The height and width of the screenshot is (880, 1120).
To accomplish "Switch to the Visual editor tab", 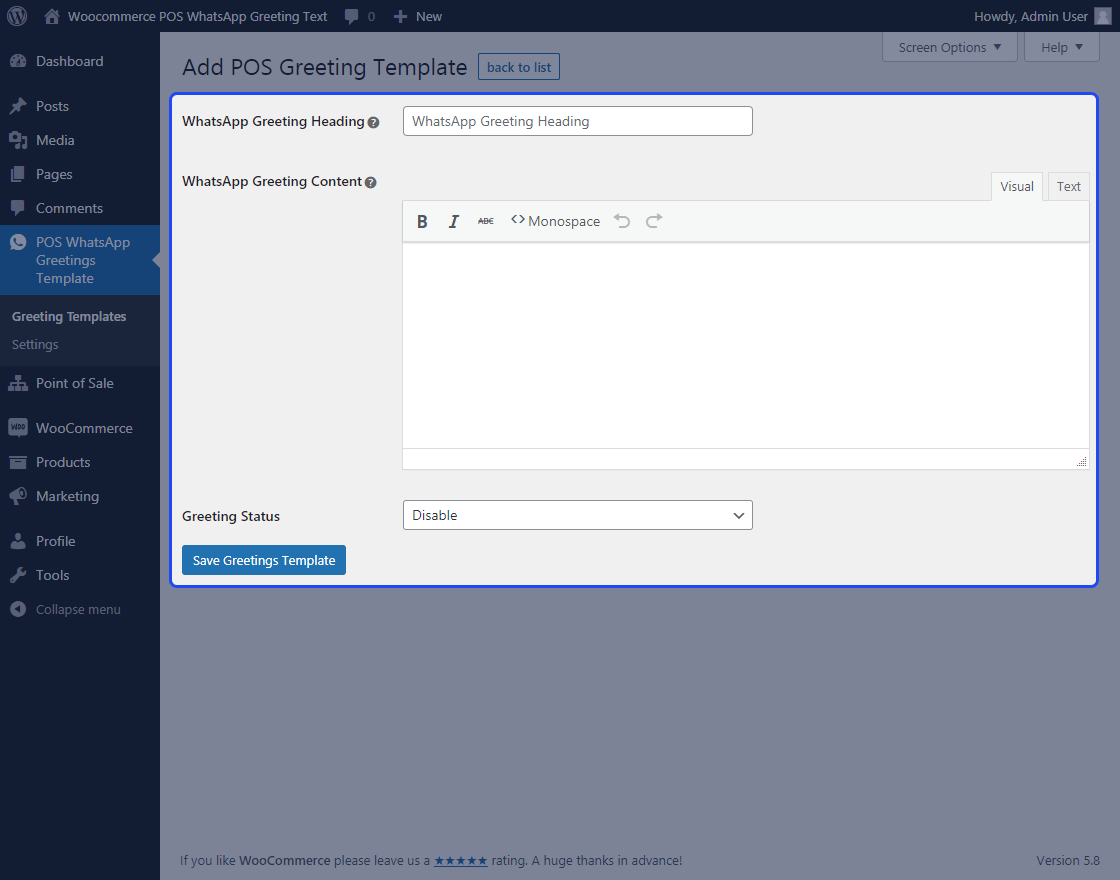I will pyautogui.click(x=1016, y=186).
